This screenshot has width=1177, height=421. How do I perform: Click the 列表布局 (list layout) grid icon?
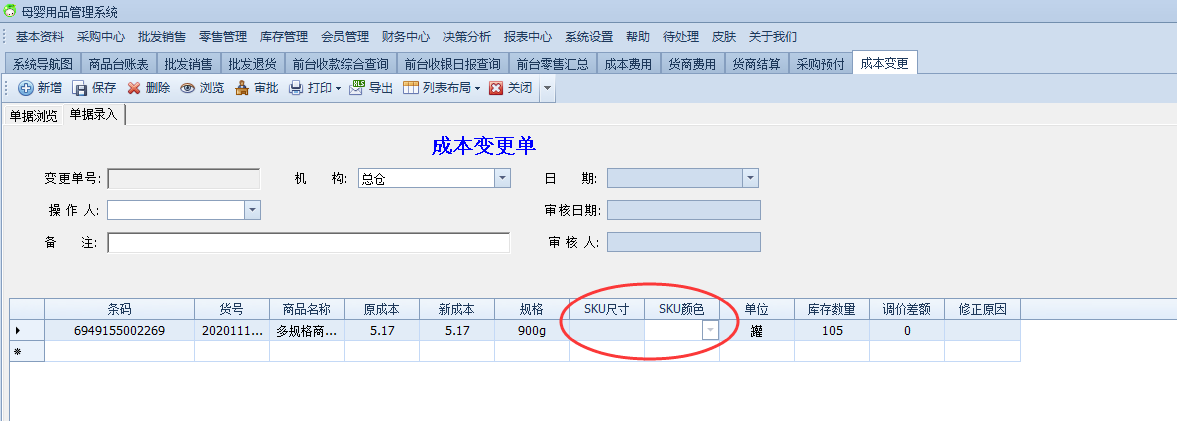coord(411,88)
